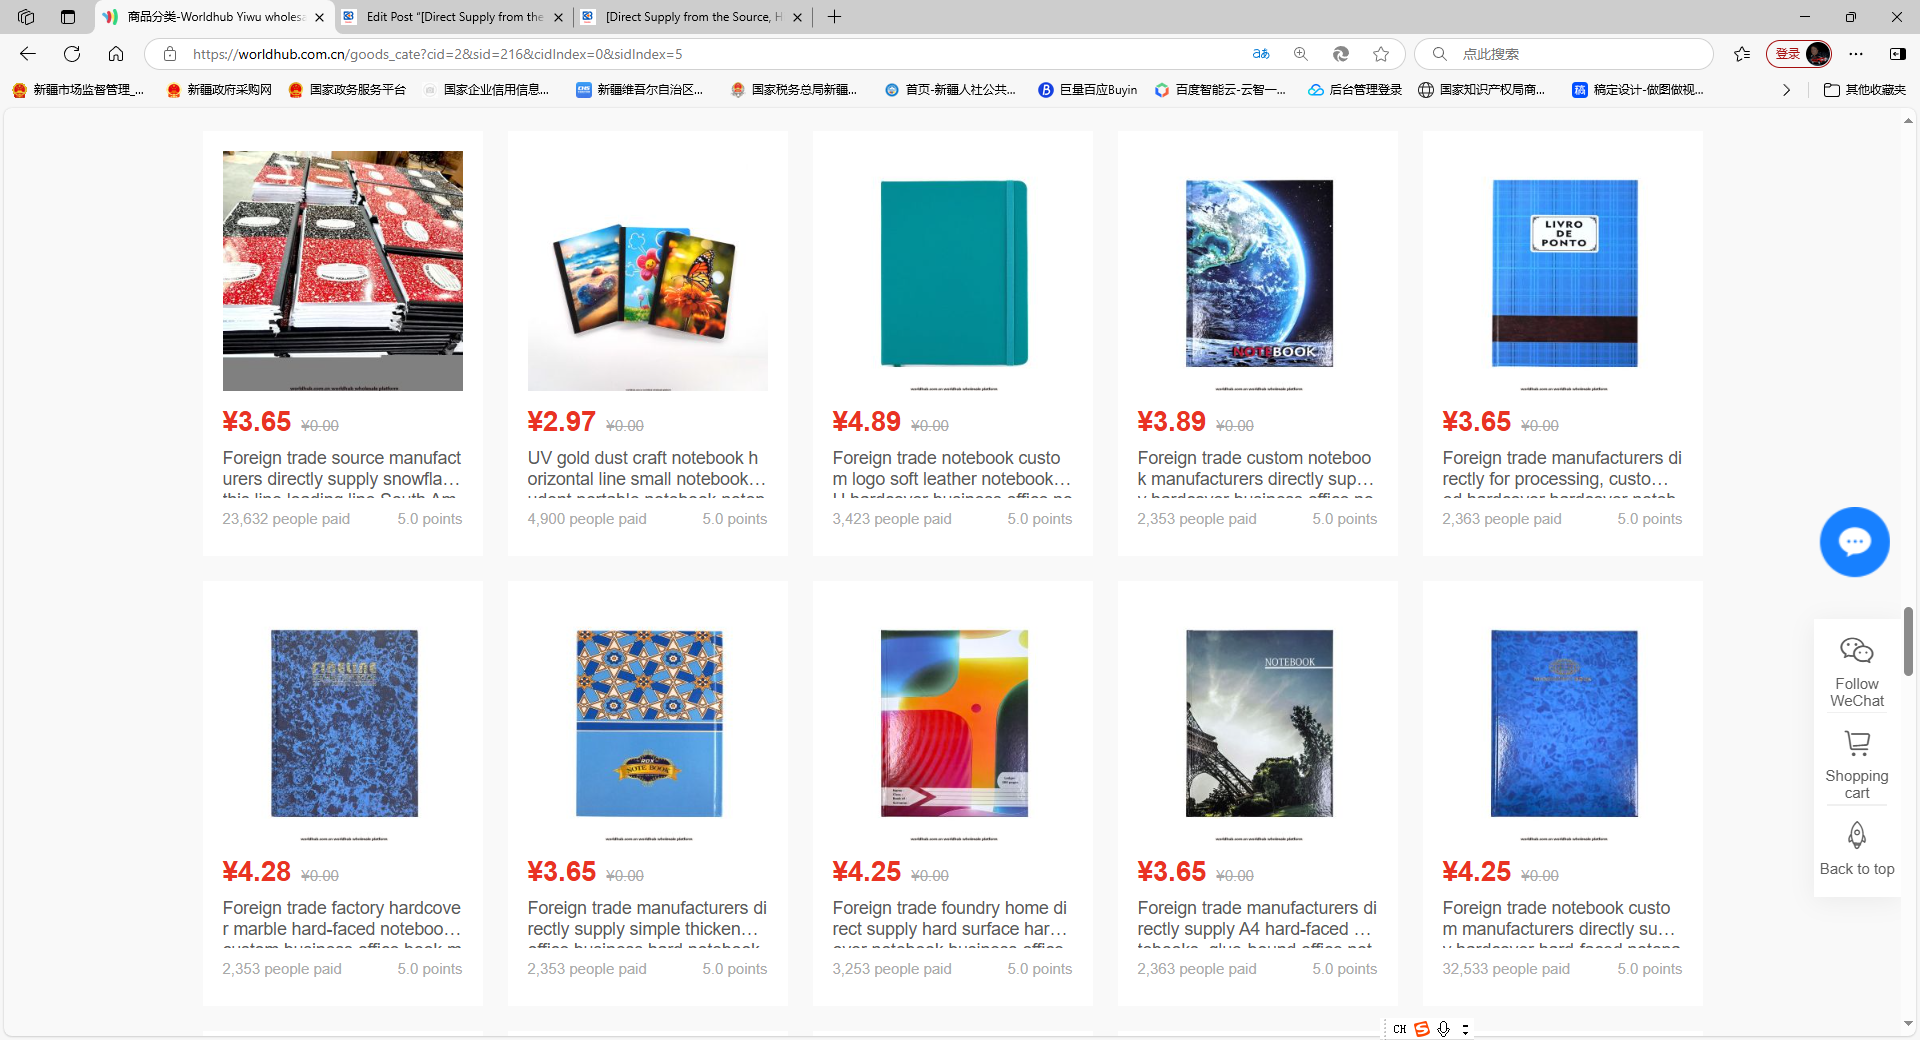Open the UV gold dust craft notebook link
Viewport: 1920px width, 1040px height.
[646, 468]
